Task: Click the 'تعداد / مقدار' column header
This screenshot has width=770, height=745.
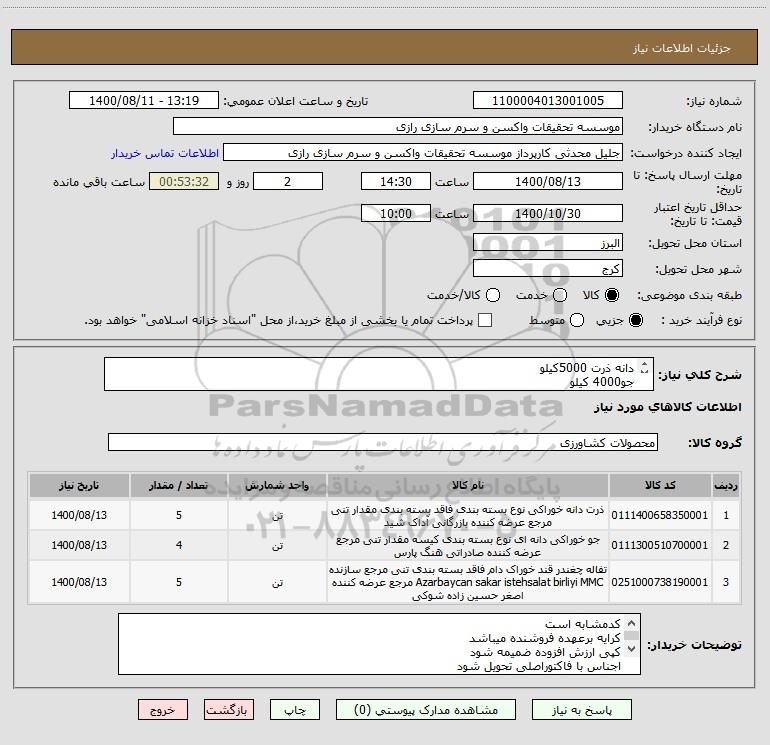Action: (x=179, y=485)
